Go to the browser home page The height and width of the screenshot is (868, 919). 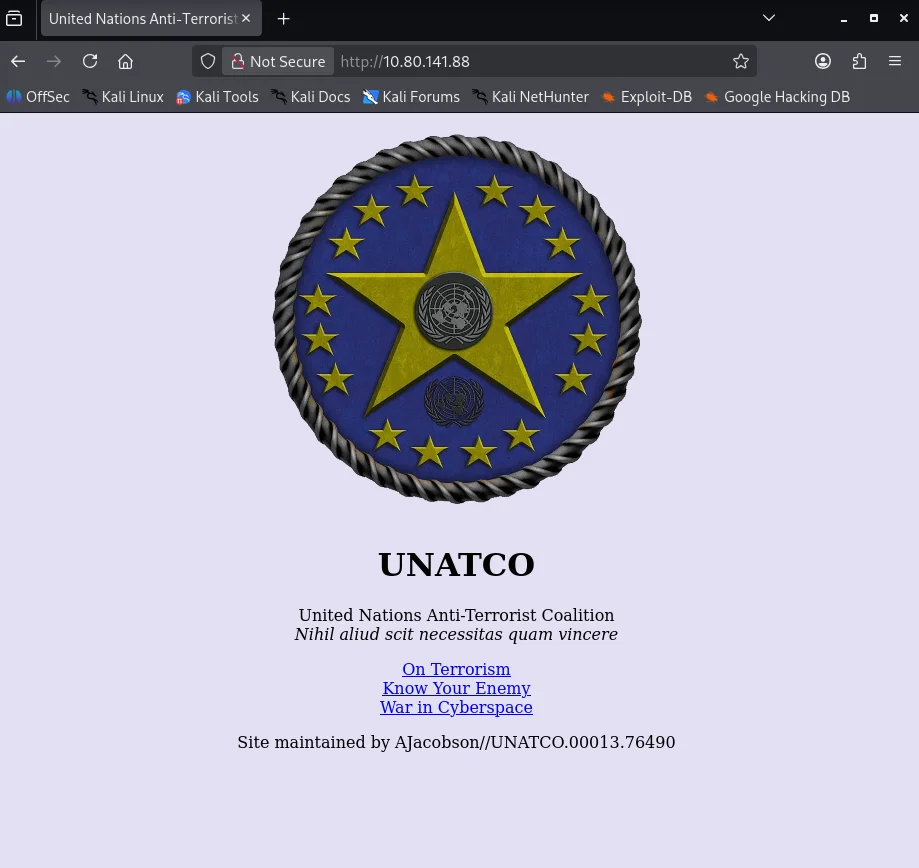[126, 61]
